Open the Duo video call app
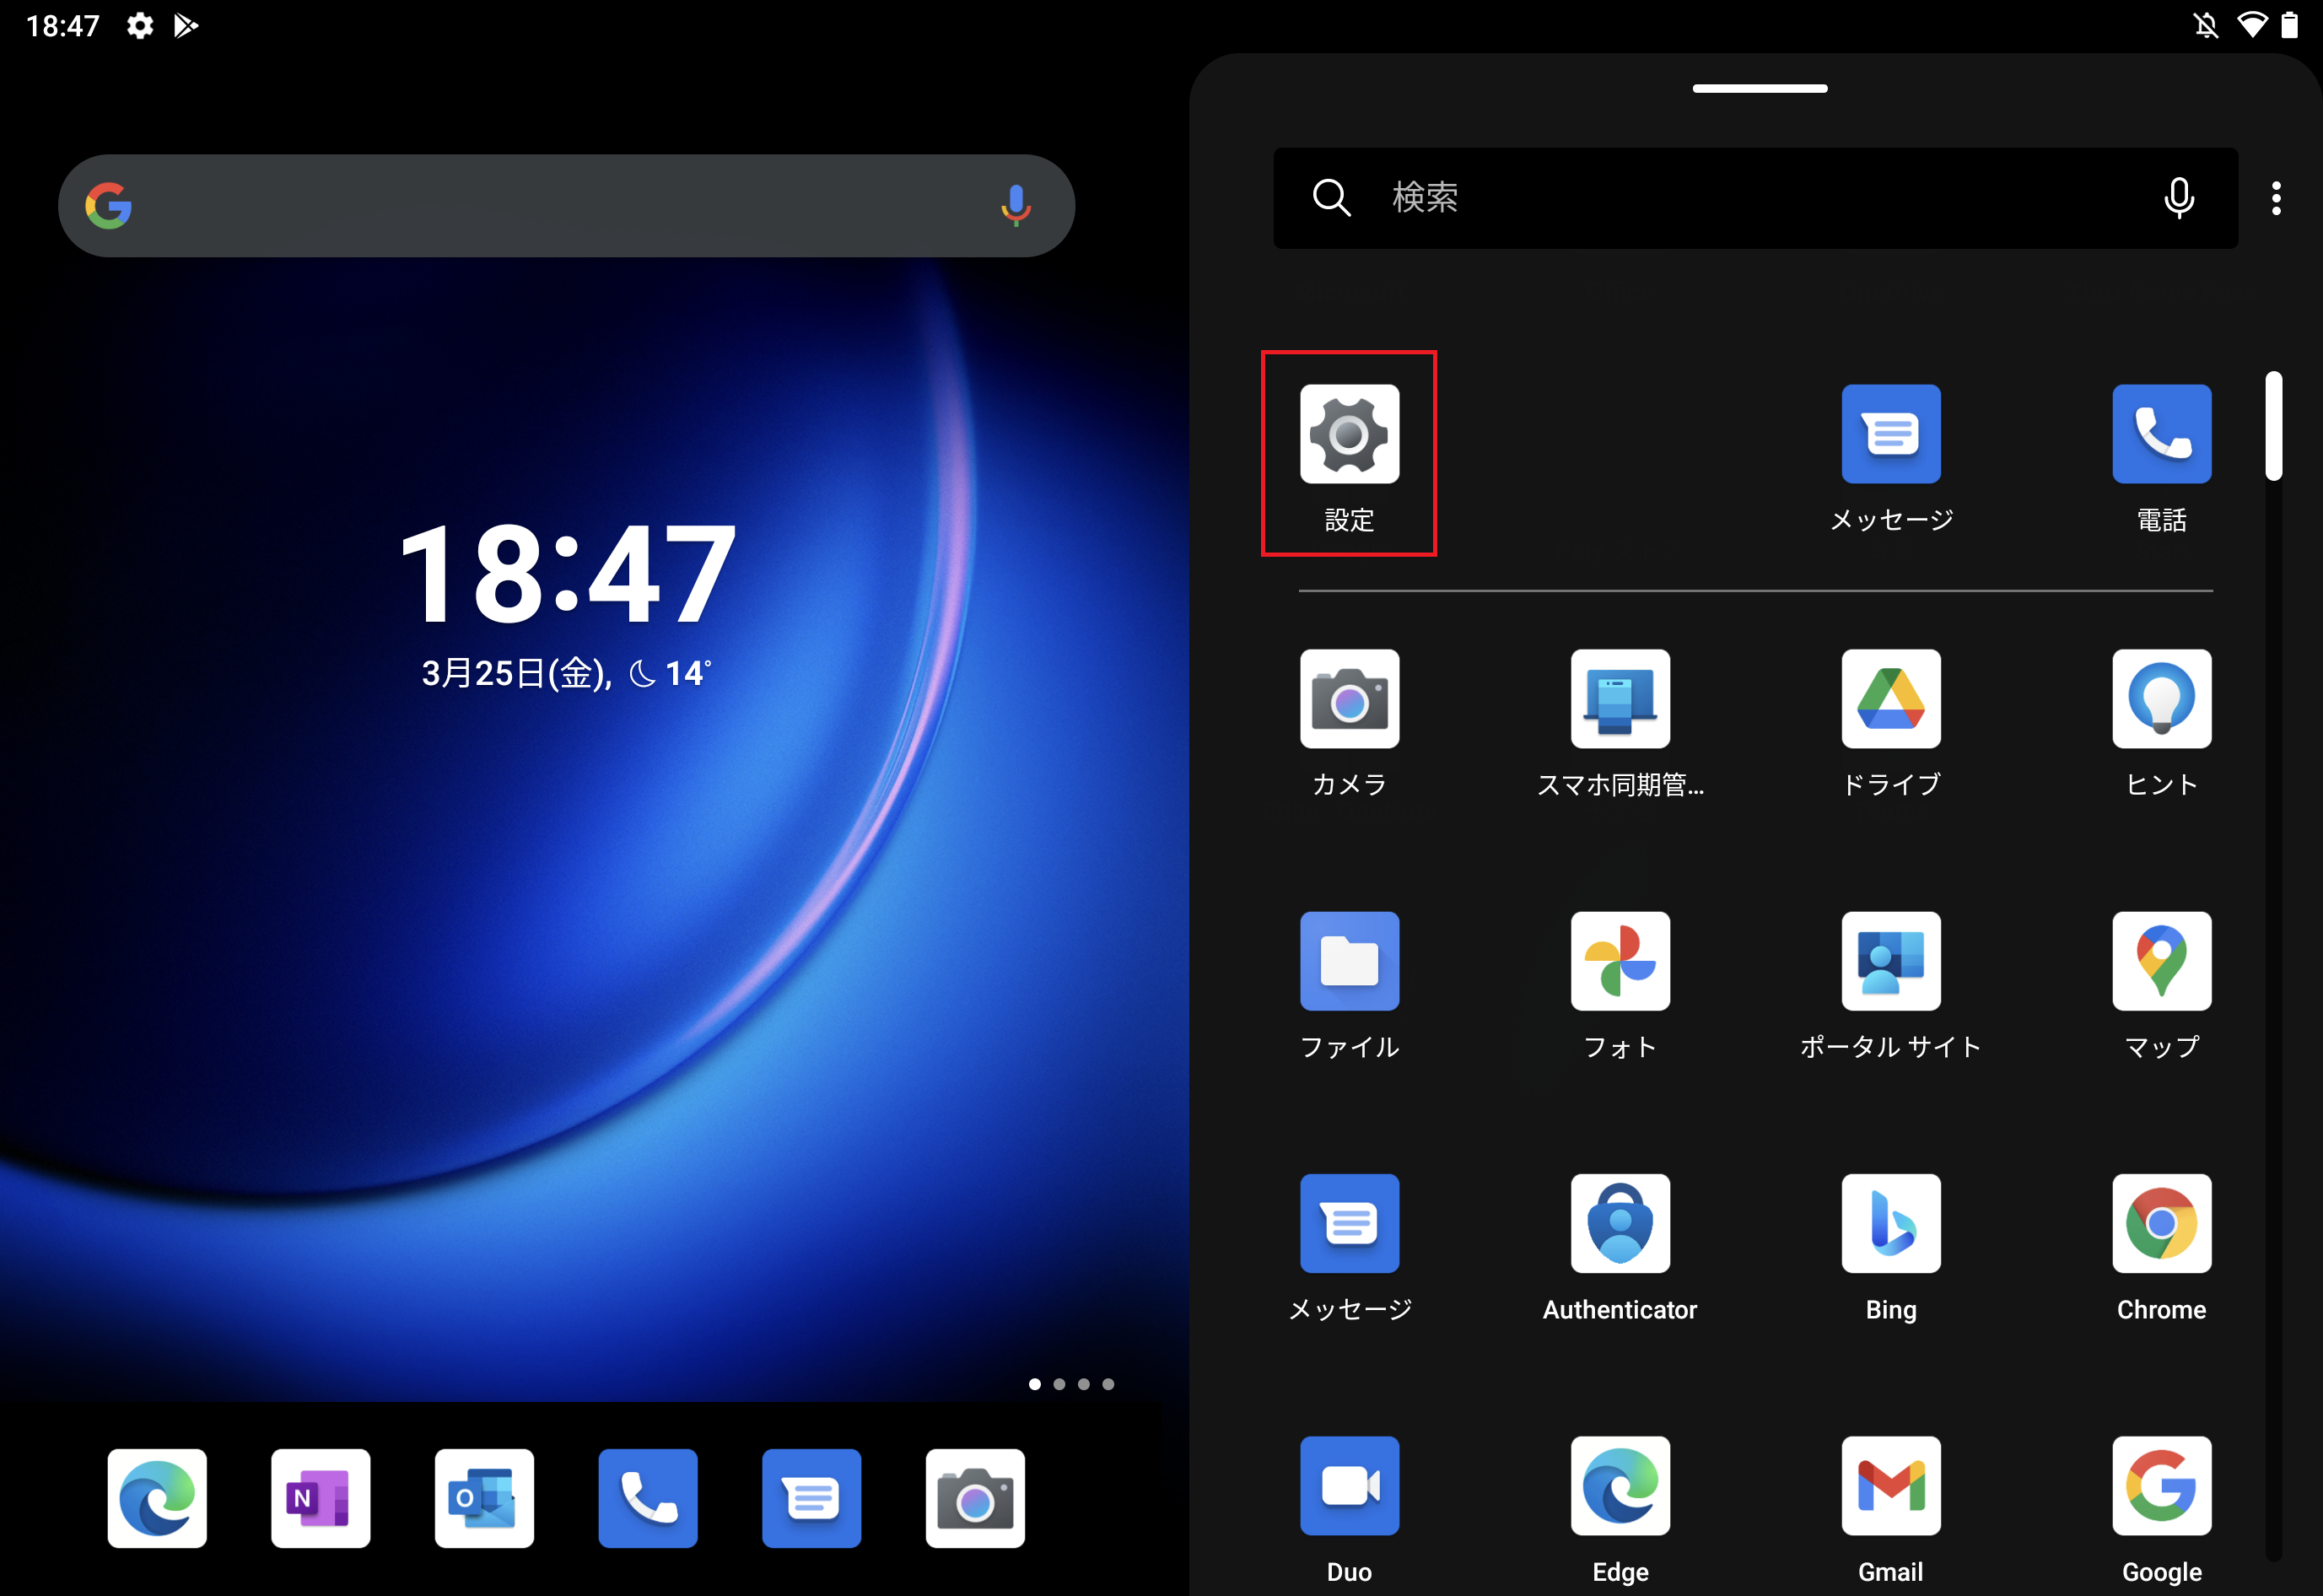Screen dimensions: 2323x1596 click(1349, 1486)
